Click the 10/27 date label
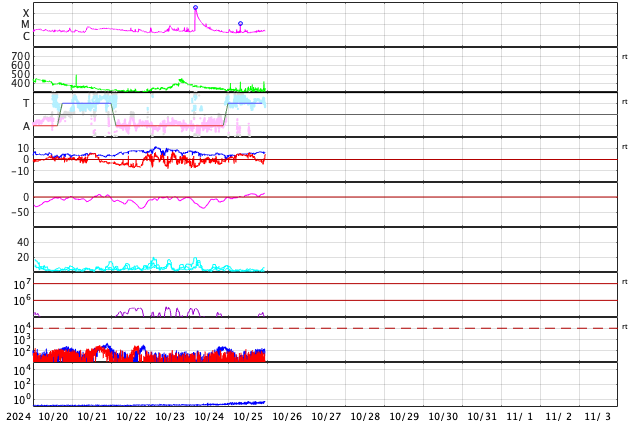634x424 pixels. (326, 417)
